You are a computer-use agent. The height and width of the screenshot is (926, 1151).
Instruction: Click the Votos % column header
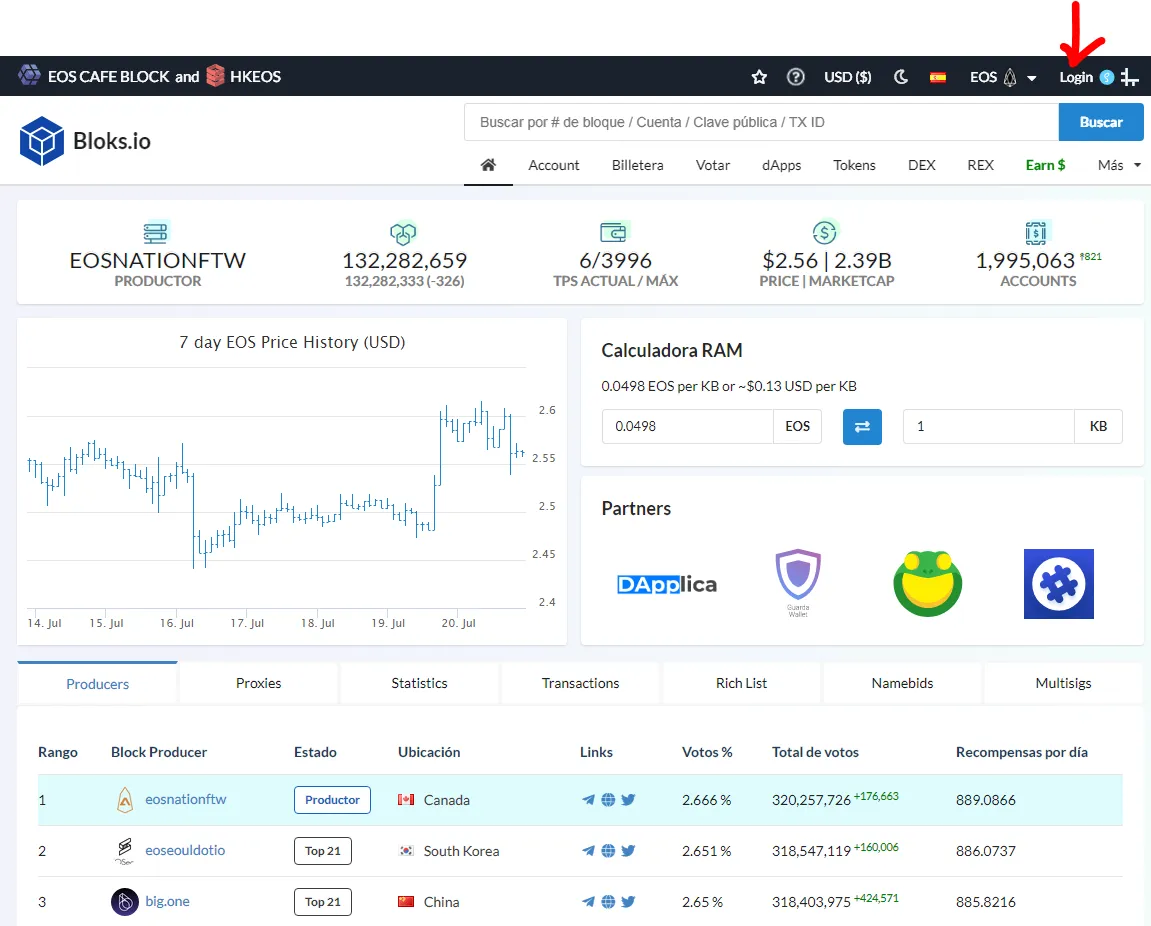coord(707,752)
